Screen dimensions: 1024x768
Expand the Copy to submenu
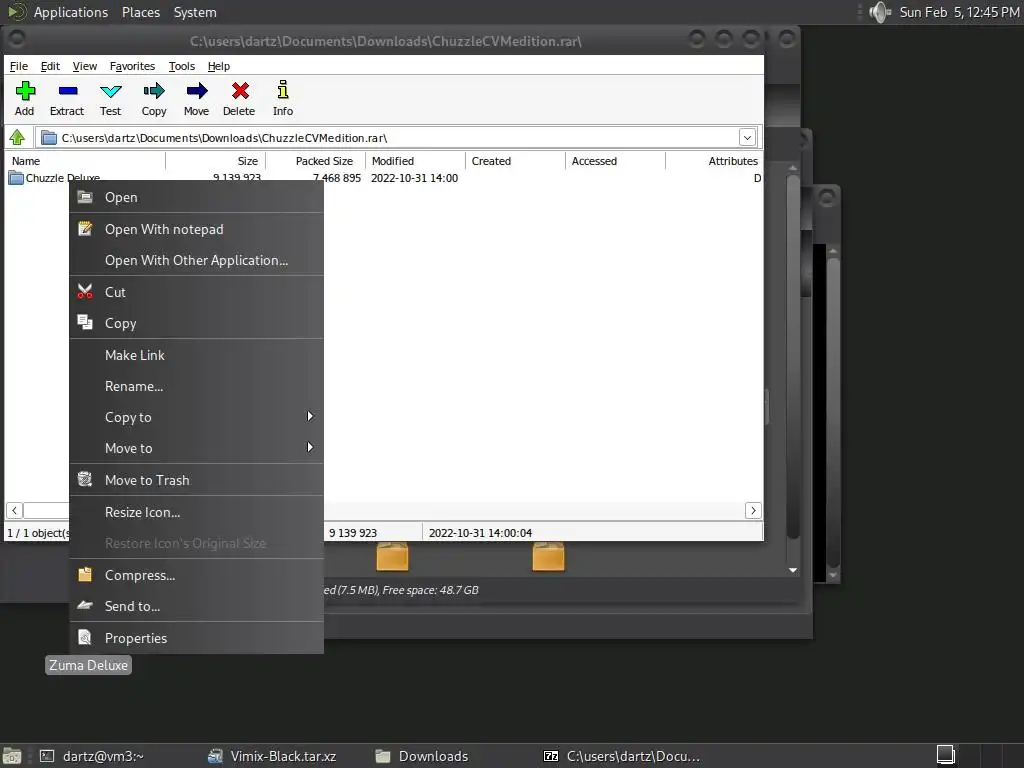(x=197, y=417)
